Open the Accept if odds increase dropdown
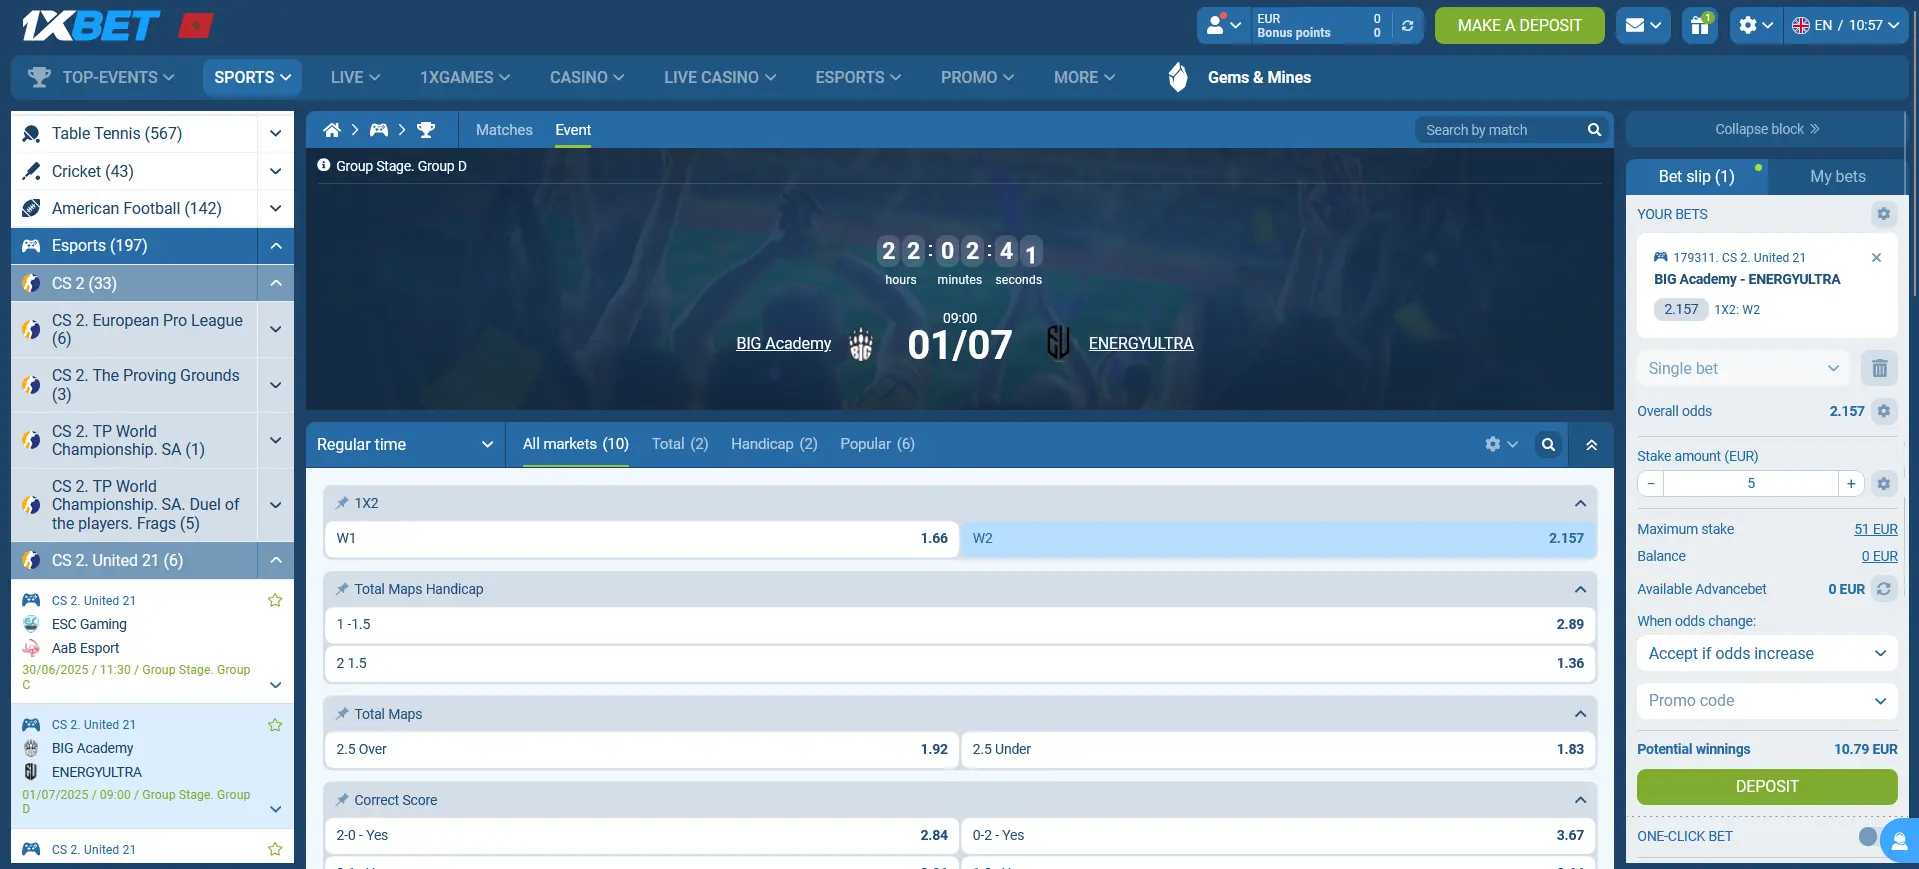Viewport: 1919px width, 869px height. pos(1766,654)
